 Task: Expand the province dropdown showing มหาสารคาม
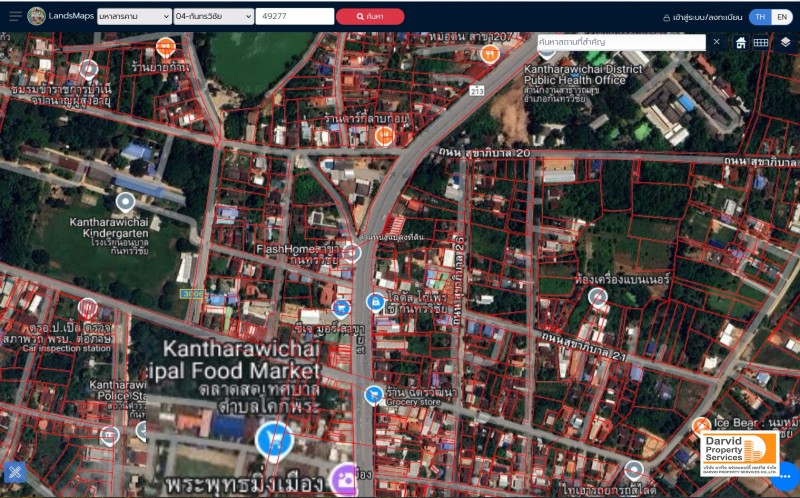[134, 17]
